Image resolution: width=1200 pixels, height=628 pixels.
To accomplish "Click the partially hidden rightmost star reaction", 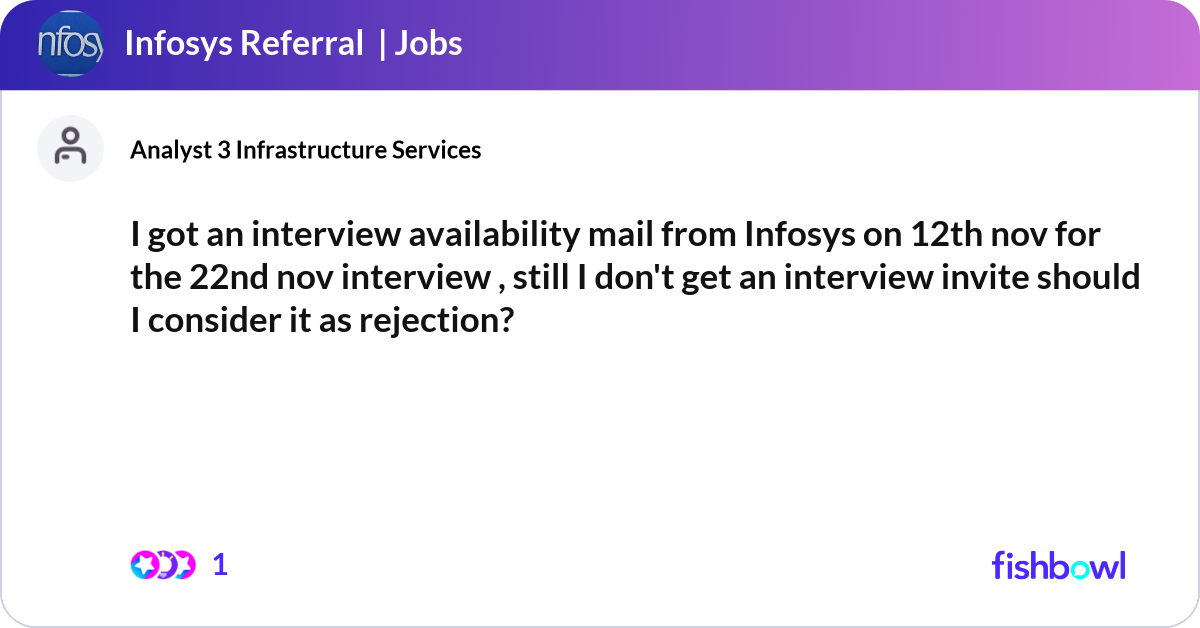I will tap(185, 565).
